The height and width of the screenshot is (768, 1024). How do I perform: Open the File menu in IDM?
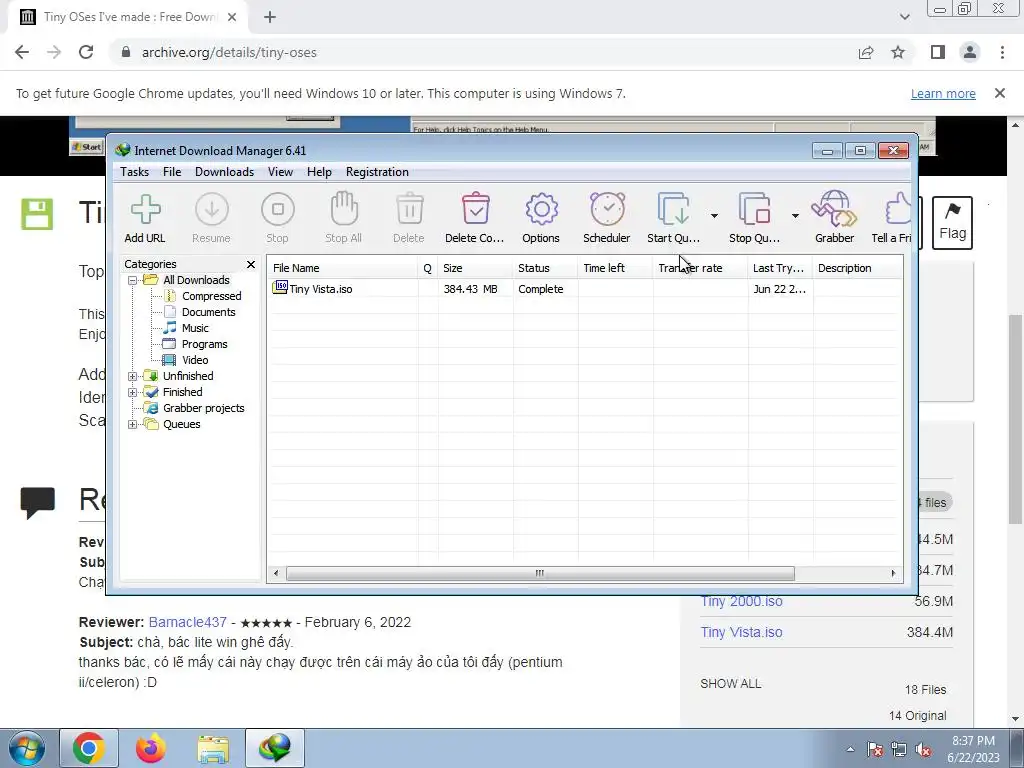point(172,172)
